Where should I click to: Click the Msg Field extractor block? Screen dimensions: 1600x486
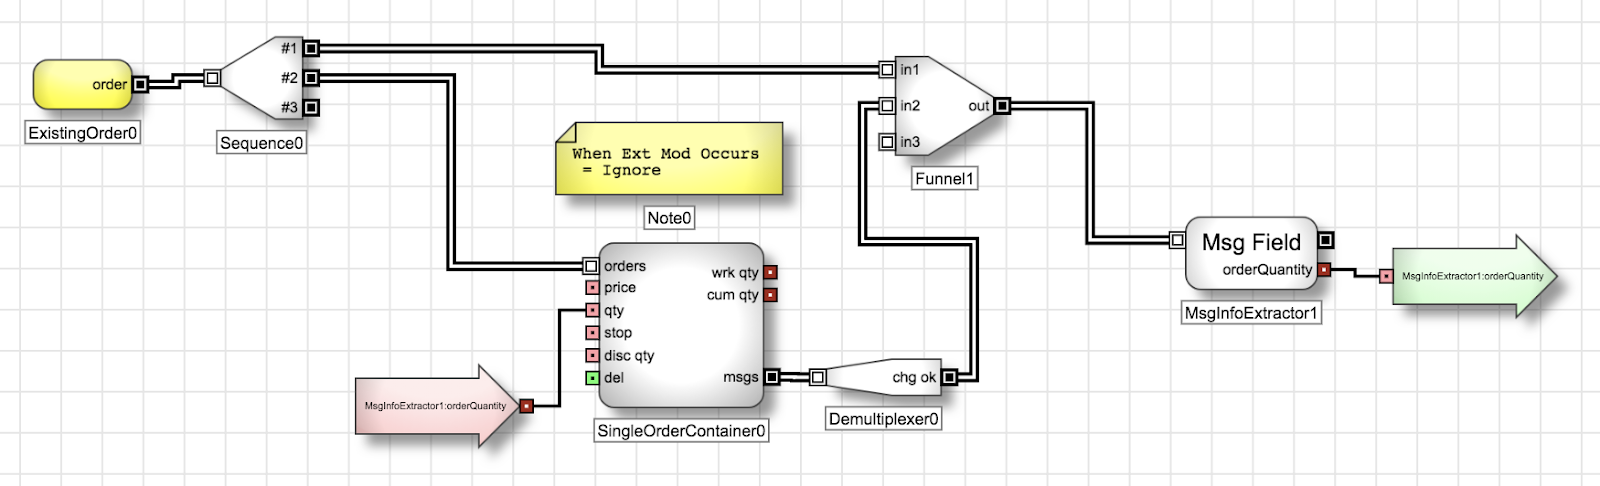(1250, 253)
